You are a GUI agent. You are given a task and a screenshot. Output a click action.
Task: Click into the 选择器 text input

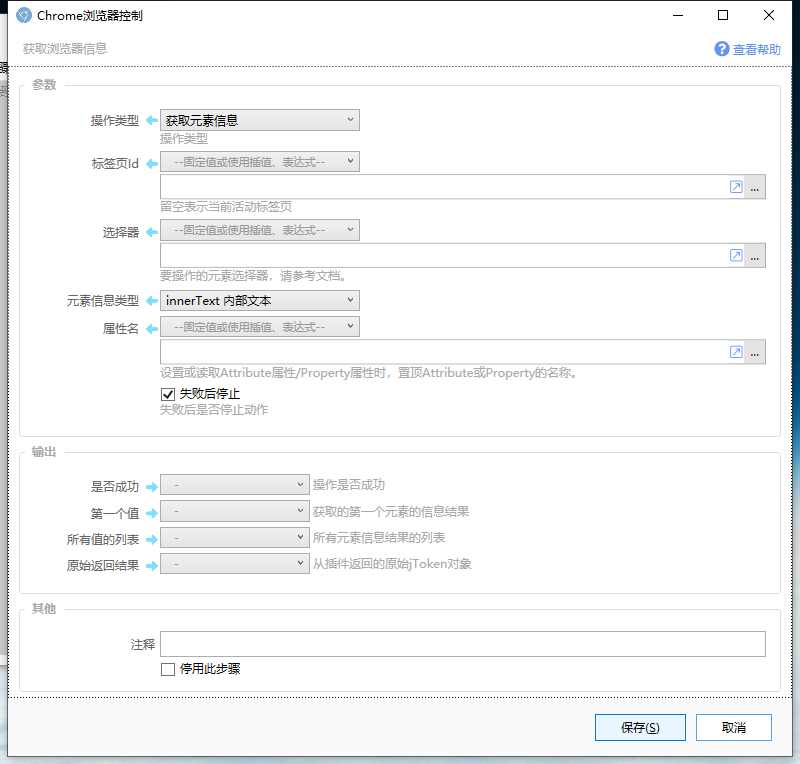pos(444,255)
